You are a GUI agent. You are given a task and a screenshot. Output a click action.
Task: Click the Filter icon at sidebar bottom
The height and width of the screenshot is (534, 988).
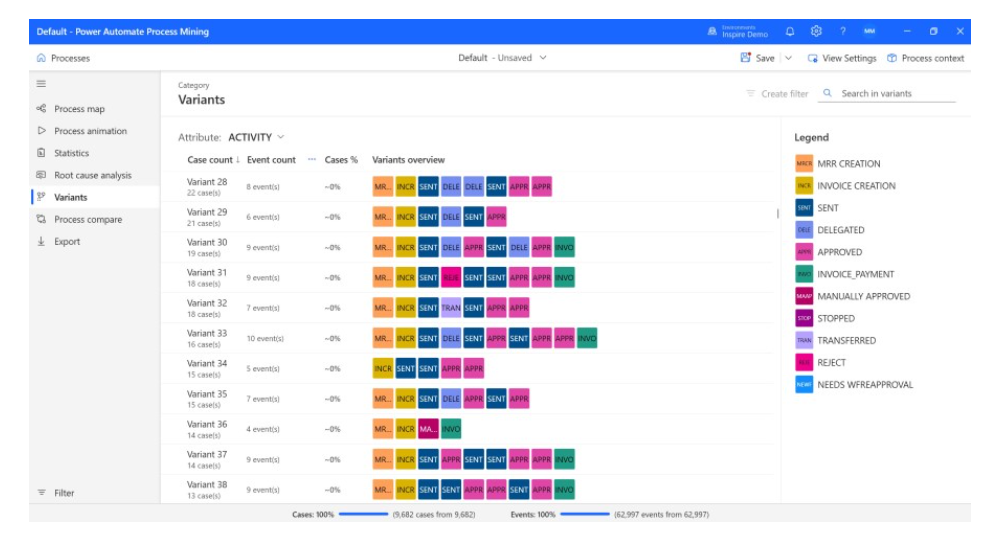tap(41, 492)
